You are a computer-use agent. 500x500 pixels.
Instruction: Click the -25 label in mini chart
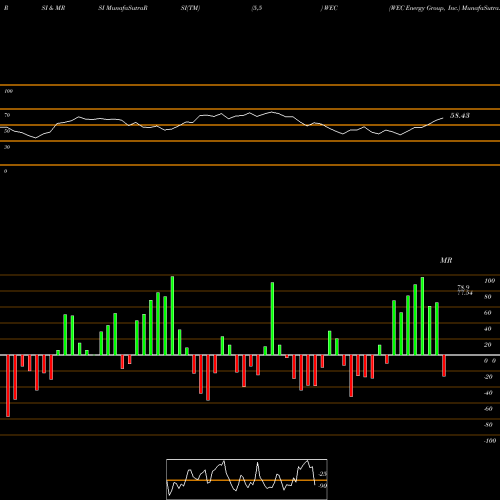tap(323, 474)
